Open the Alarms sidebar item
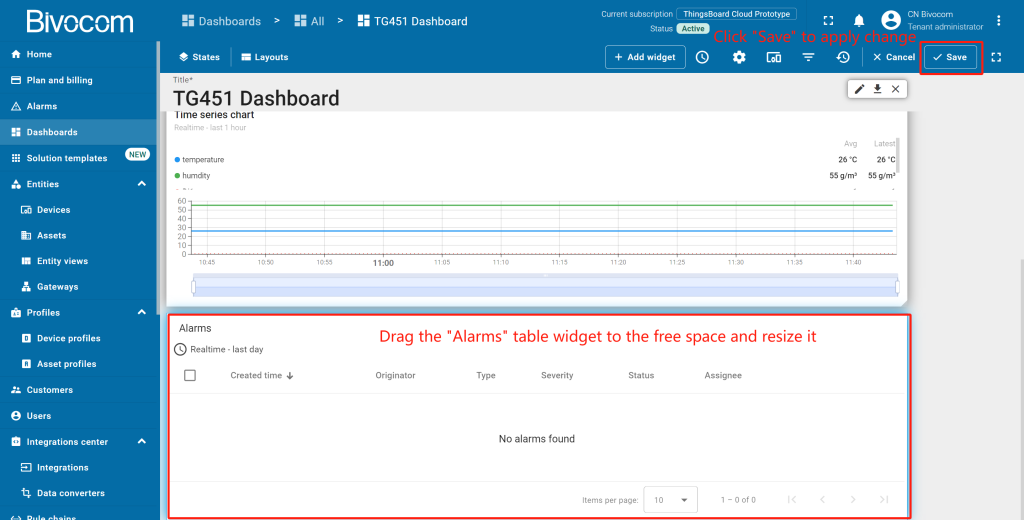 pos(78,106)
